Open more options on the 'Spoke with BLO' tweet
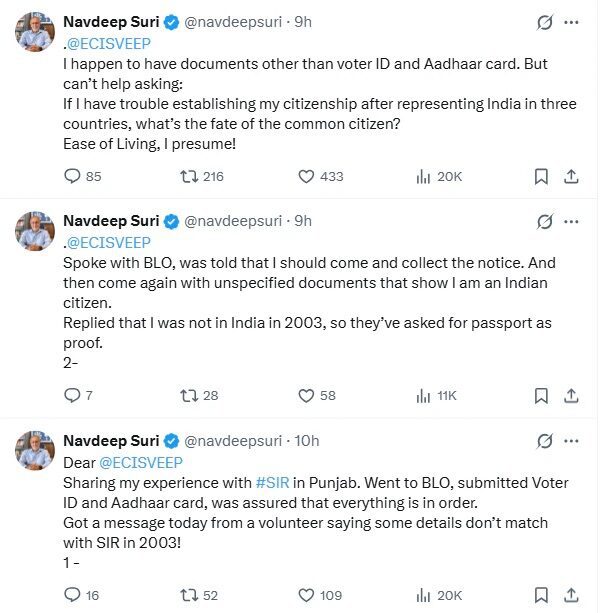This screenshot has width=603, height=613. pyautogui.click(x=571, y=222)
